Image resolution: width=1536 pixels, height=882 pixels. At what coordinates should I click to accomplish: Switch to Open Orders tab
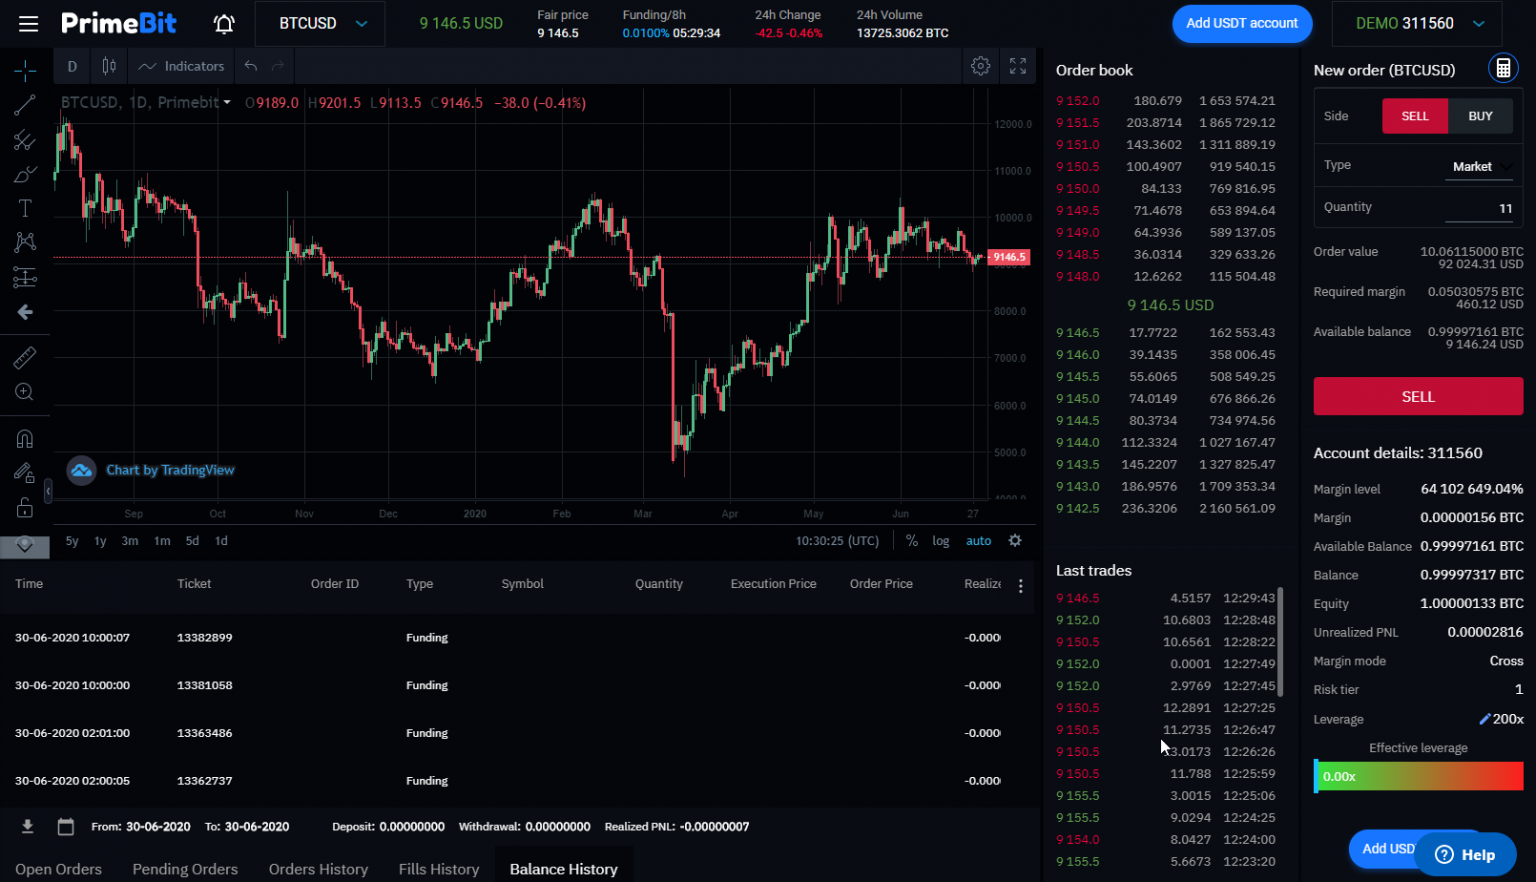(x=58, y=869)
